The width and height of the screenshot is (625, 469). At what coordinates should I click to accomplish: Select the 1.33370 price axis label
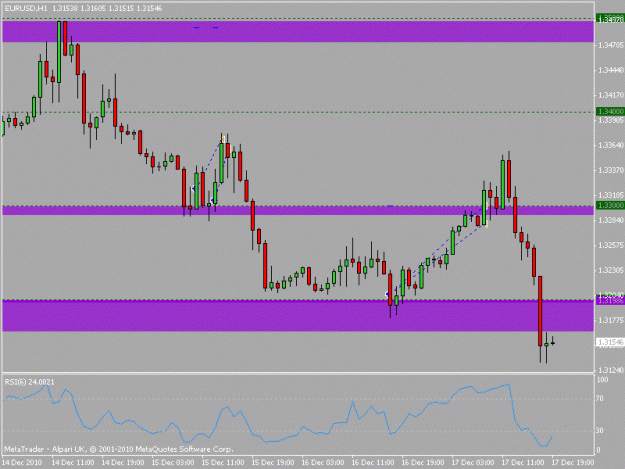point(611,170)
